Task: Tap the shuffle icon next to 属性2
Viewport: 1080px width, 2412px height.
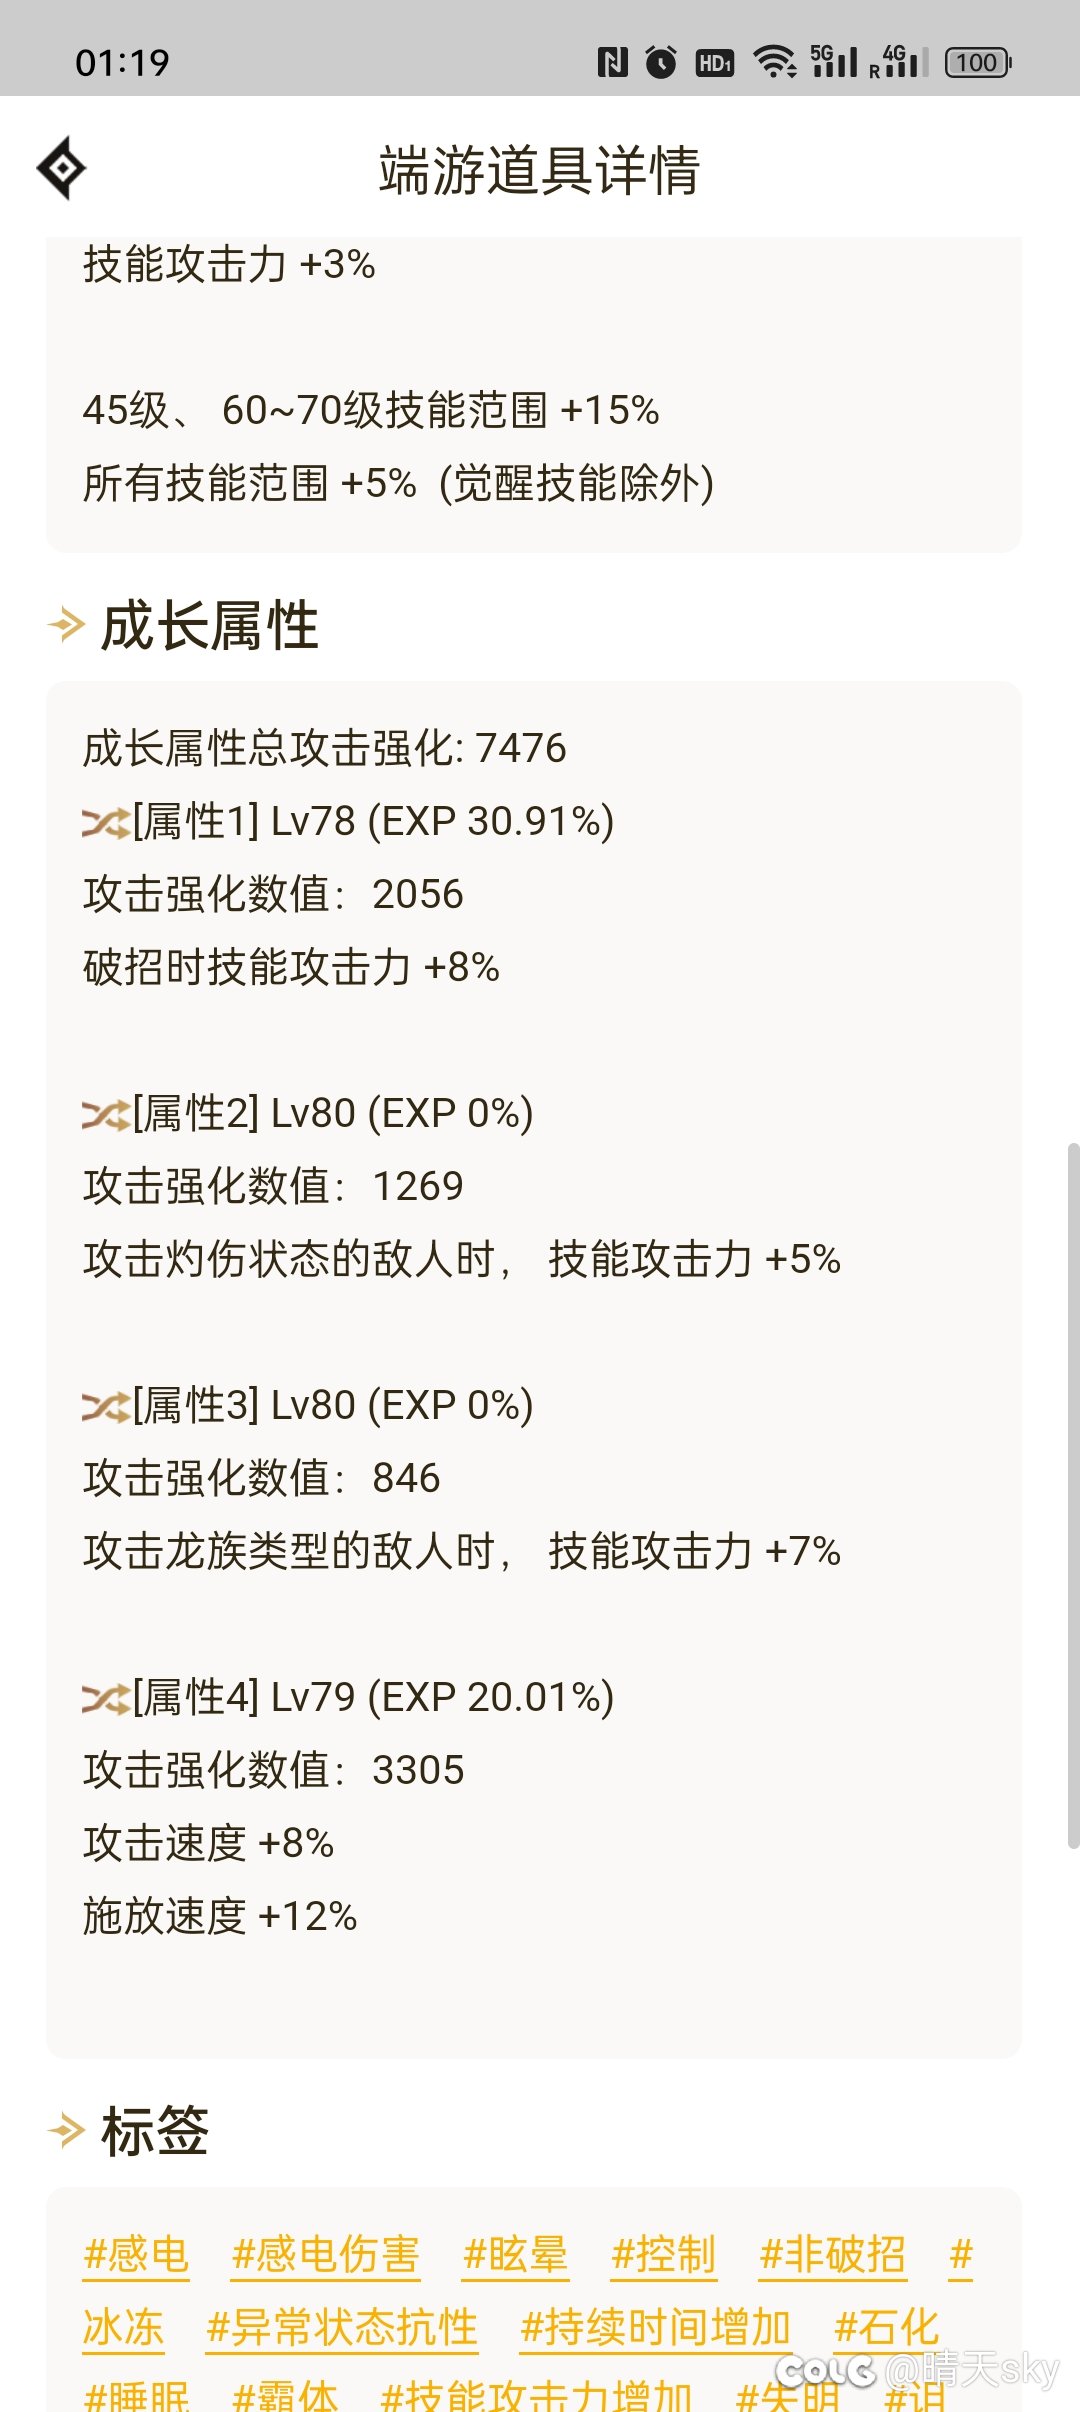Action: 106,1115
